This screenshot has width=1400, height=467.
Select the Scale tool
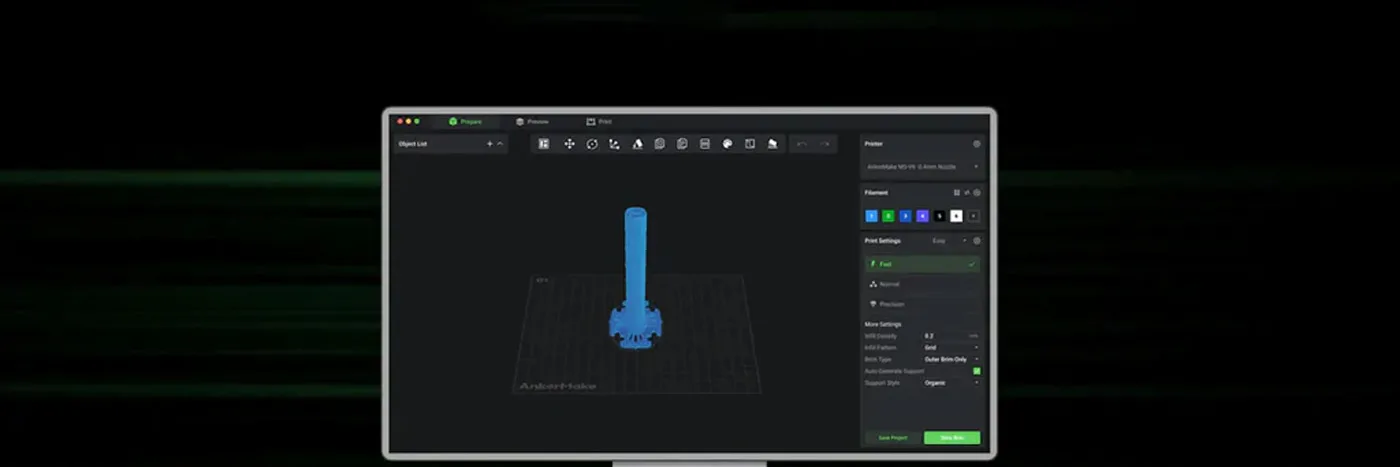point(614,144)
